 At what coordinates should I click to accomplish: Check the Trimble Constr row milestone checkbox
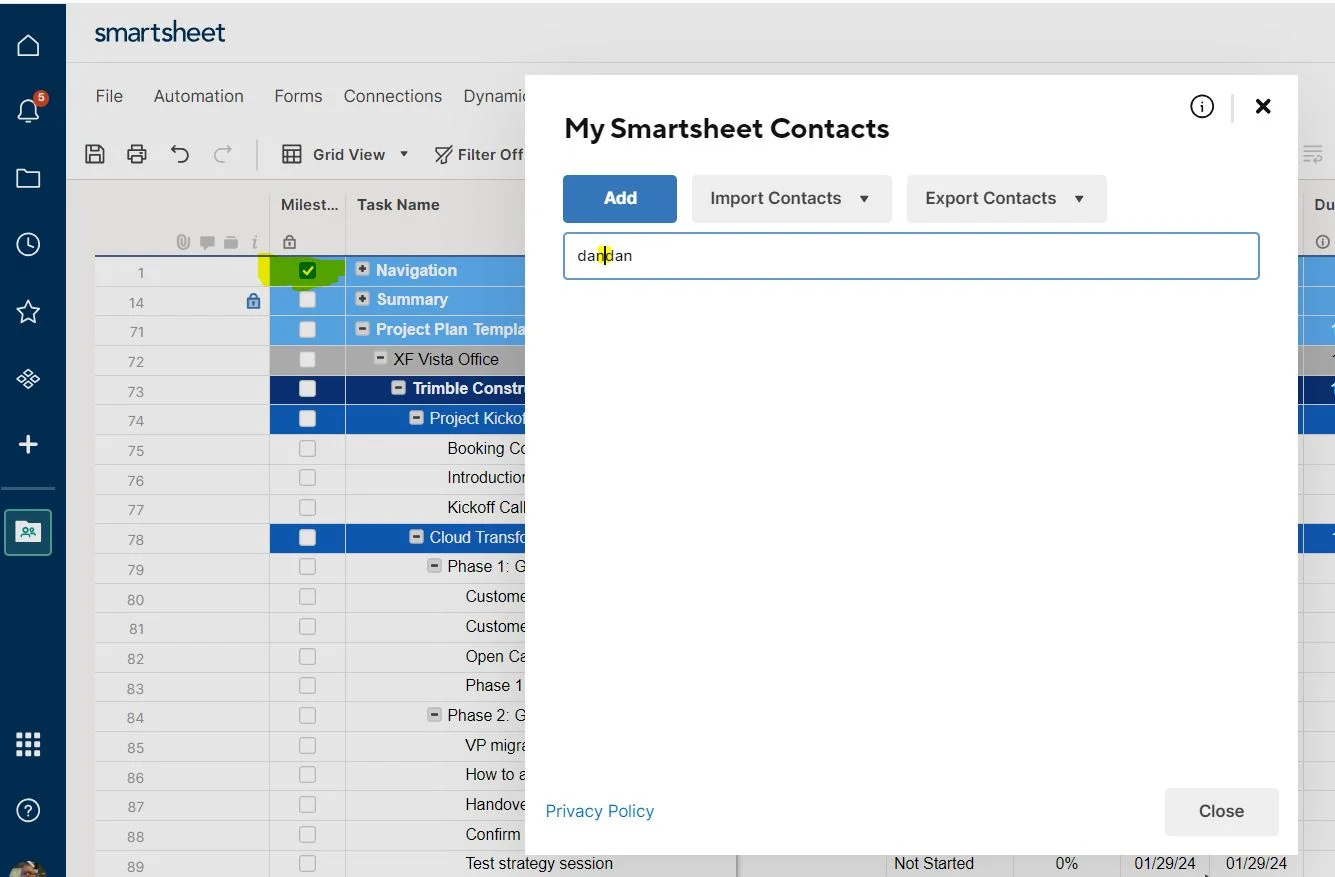(307, 389)
